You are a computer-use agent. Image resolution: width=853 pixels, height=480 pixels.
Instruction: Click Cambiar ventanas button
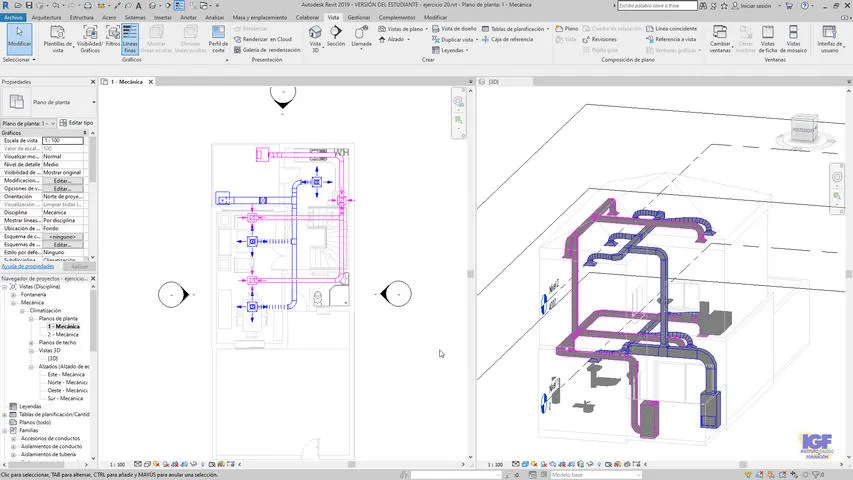[x=720, y=39]
